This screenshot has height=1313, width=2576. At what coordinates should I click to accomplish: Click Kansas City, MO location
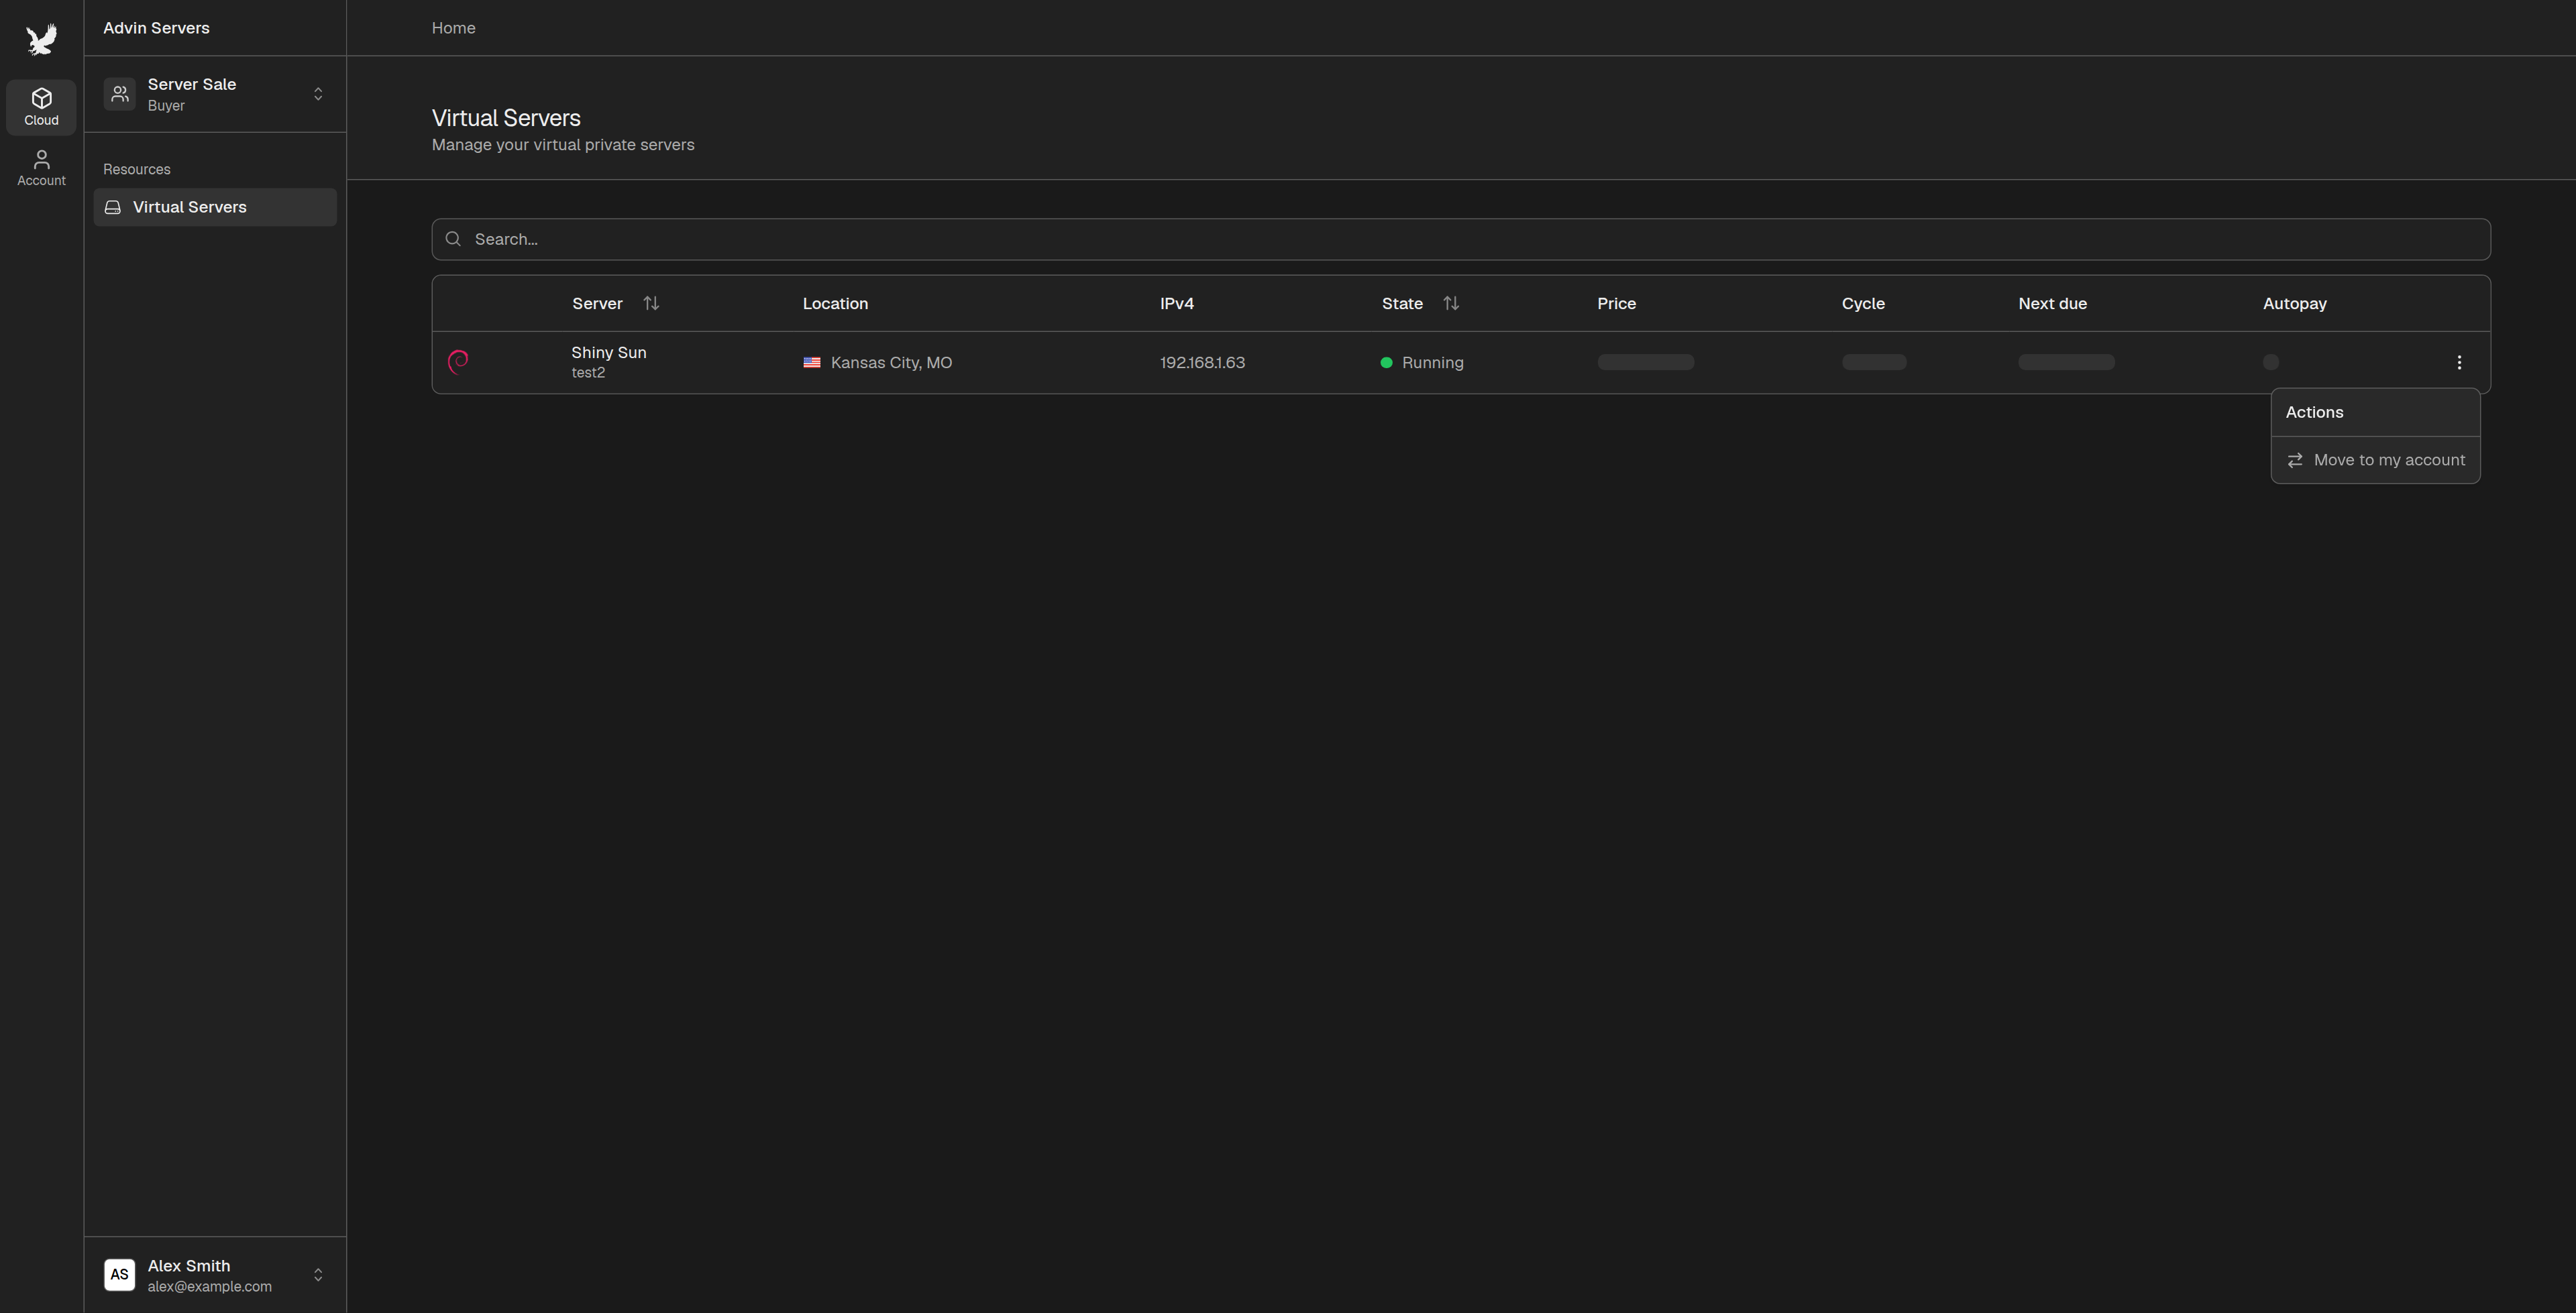pos(891,363)
